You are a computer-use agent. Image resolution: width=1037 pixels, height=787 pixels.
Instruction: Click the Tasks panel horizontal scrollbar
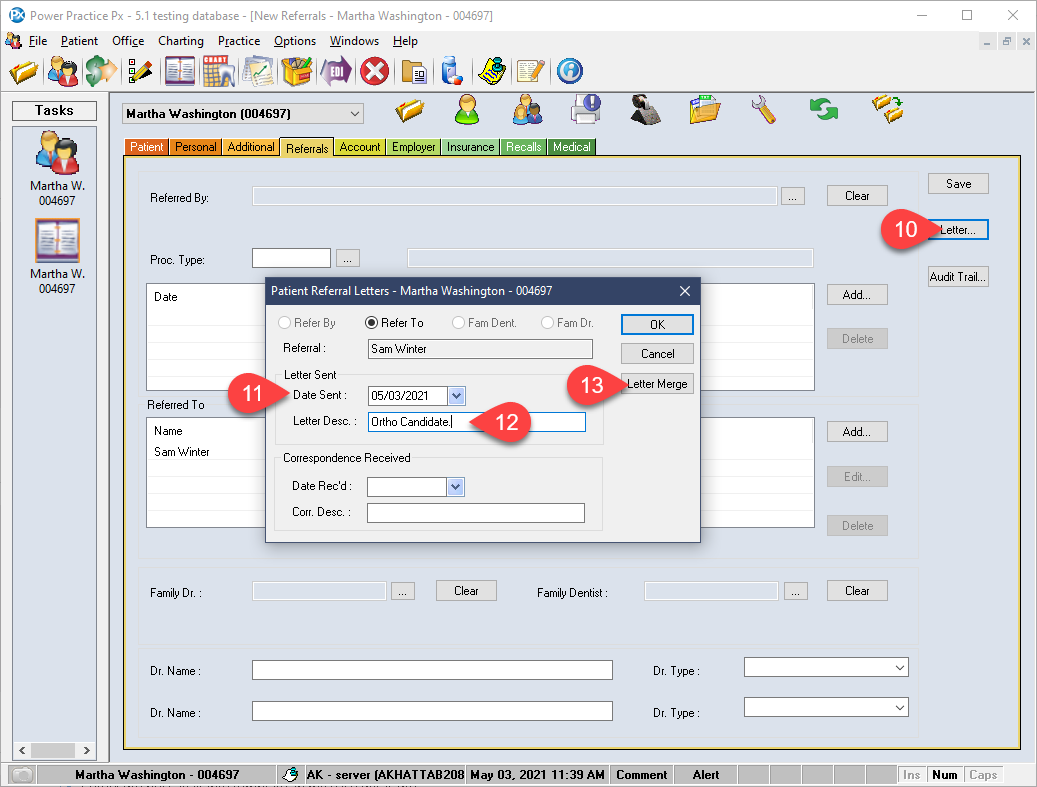point(54,750)
